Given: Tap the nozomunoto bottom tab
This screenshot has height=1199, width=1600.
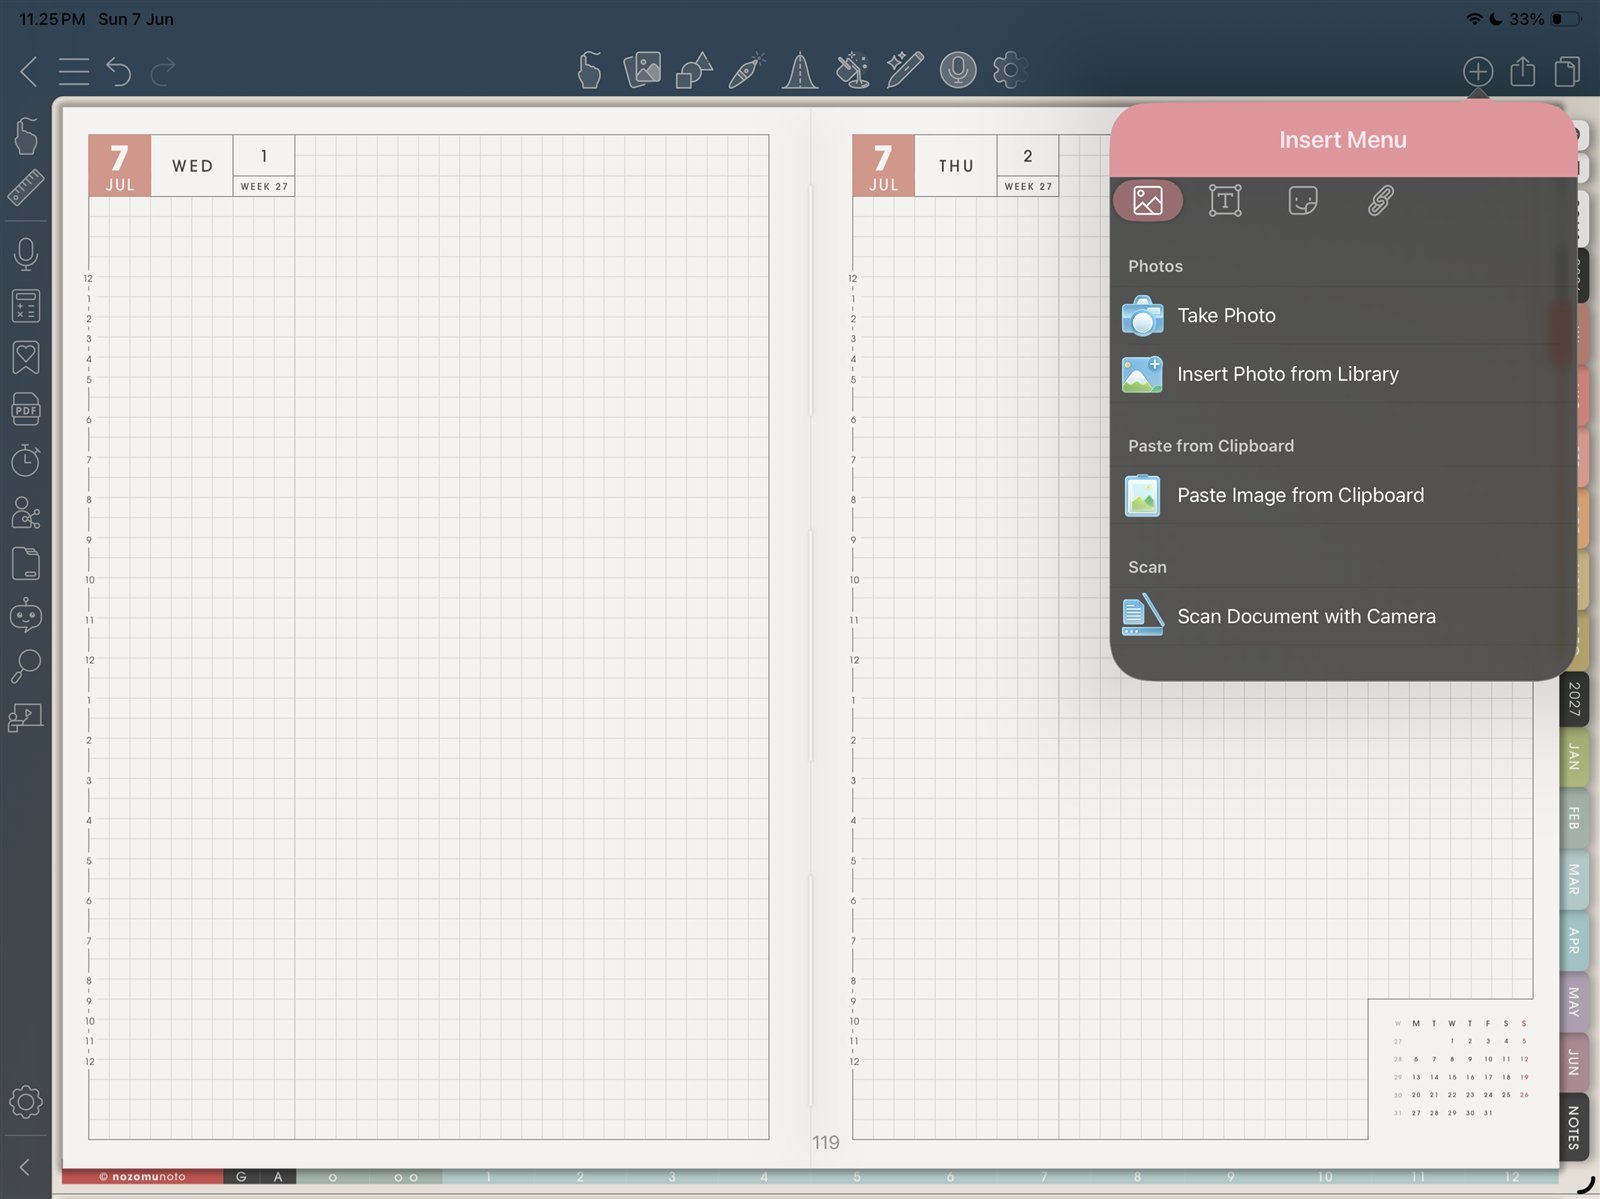Looking at the screenshot, I should (x=142, y=1177).
